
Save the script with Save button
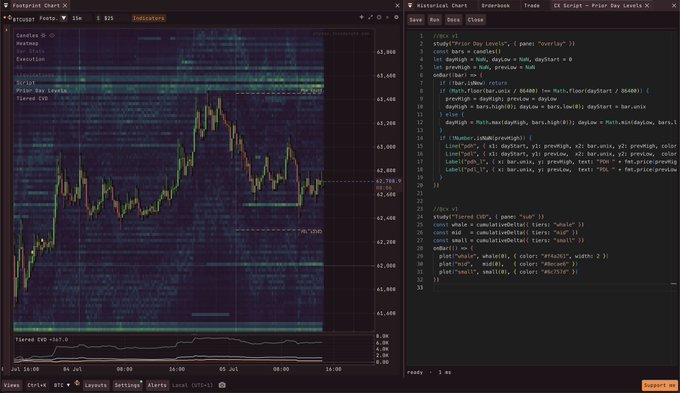(415, 20)
